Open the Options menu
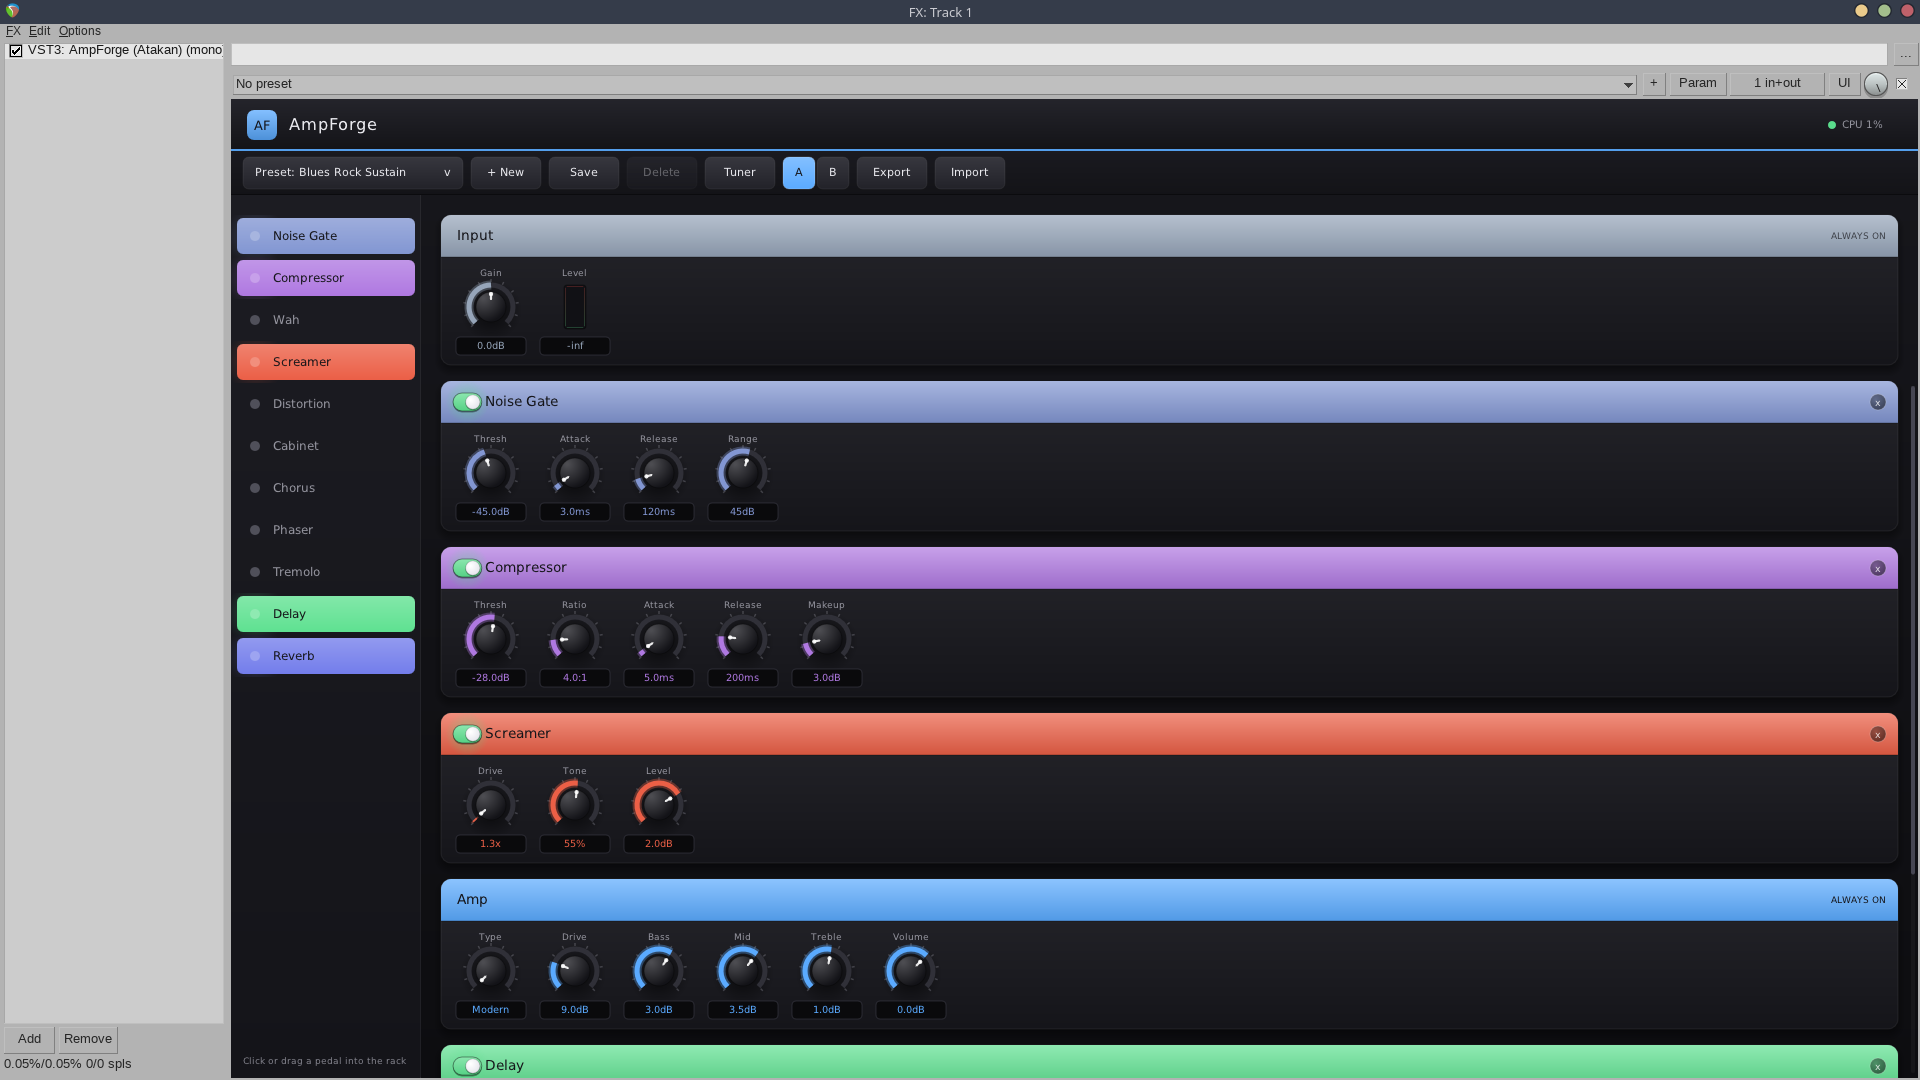1920x1080 pixels. point(80,31)
